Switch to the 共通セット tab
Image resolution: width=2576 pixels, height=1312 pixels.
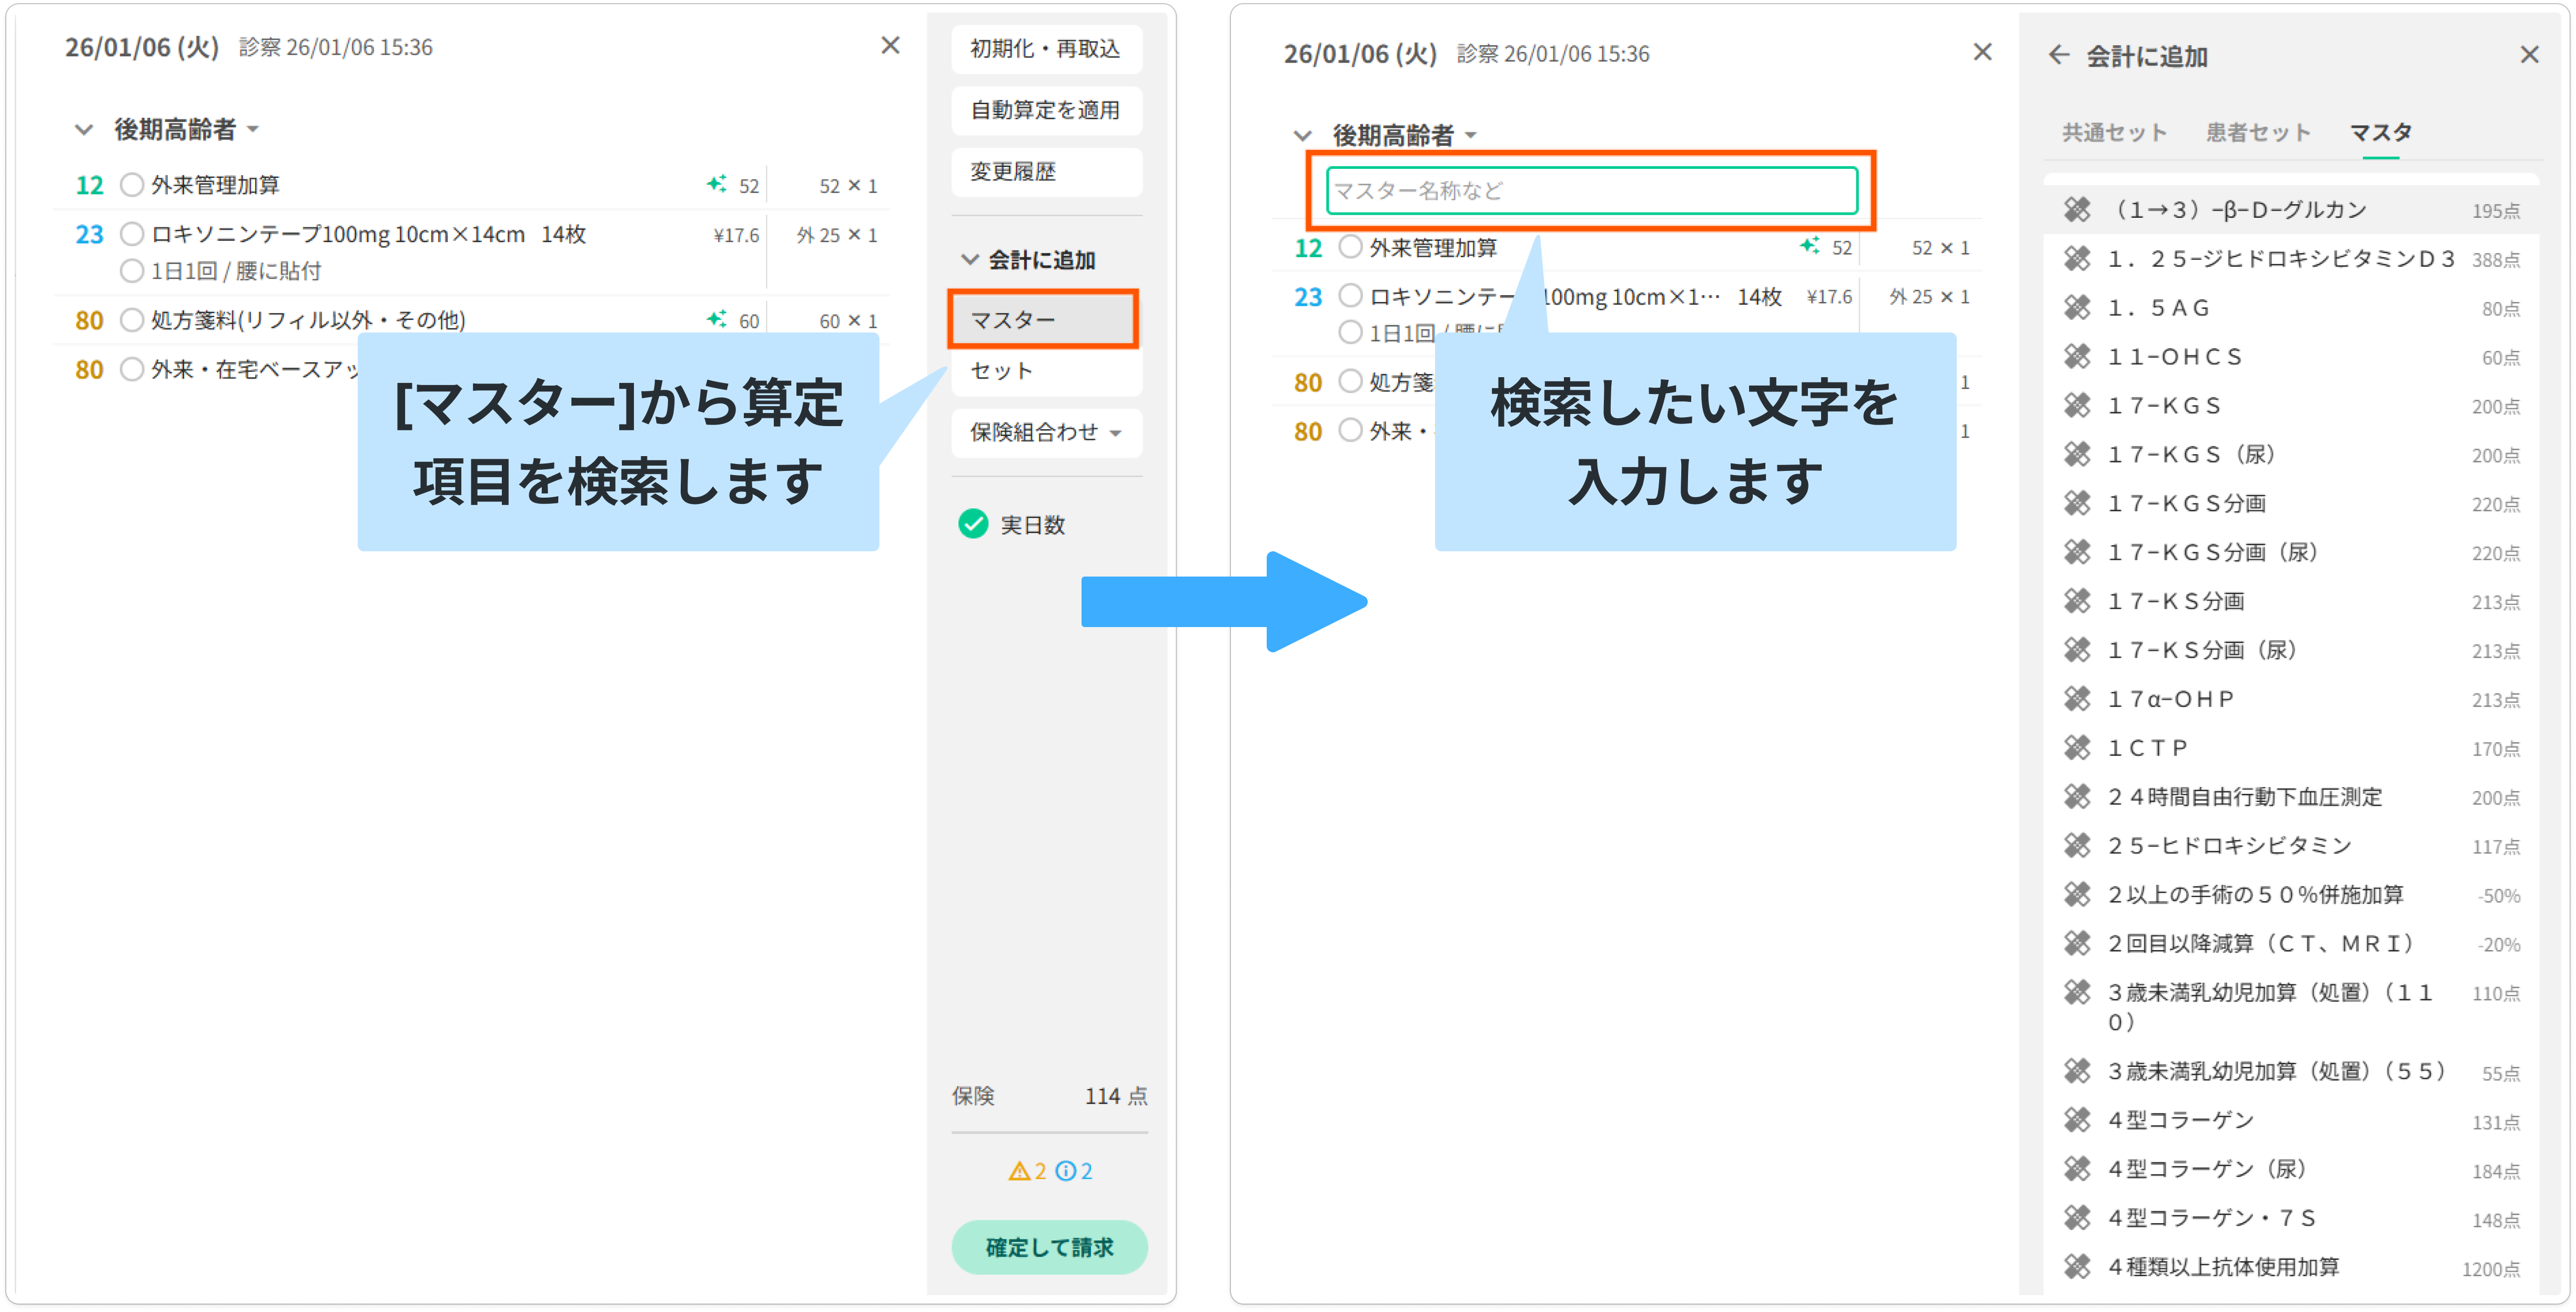click(2114, 132)
